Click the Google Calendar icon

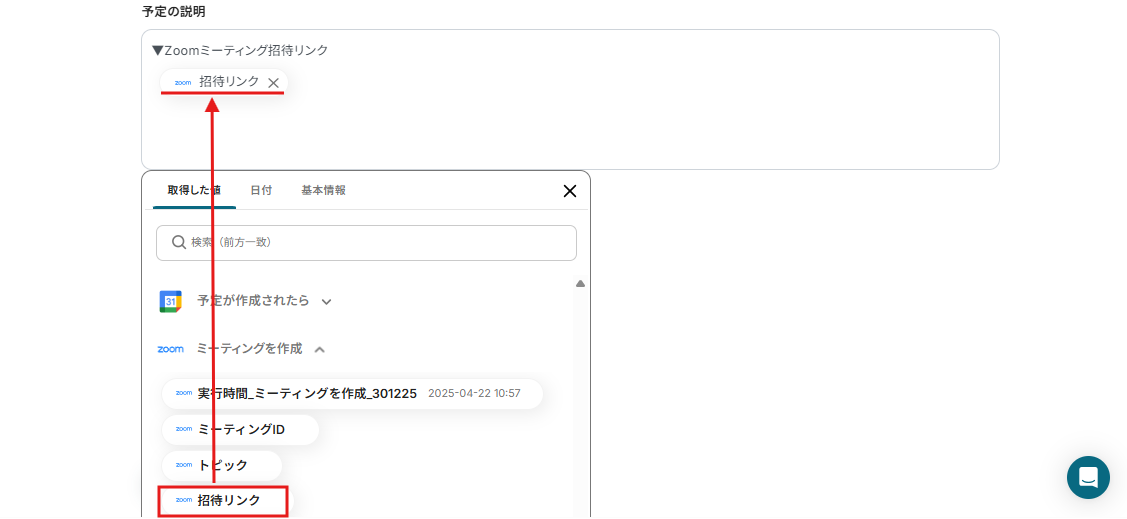pyautogui.click(x=170, y=301)
